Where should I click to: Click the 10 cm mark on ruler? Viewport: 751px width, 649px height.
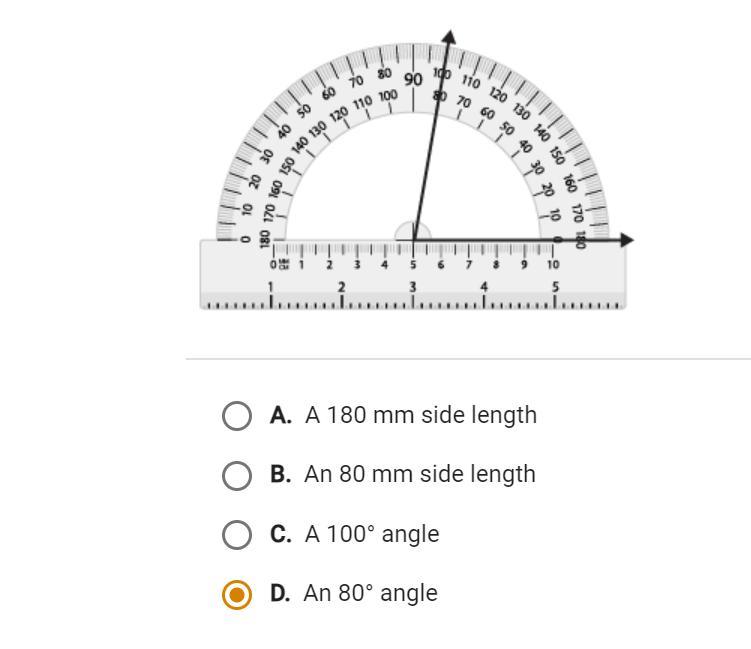coord(553,265)
